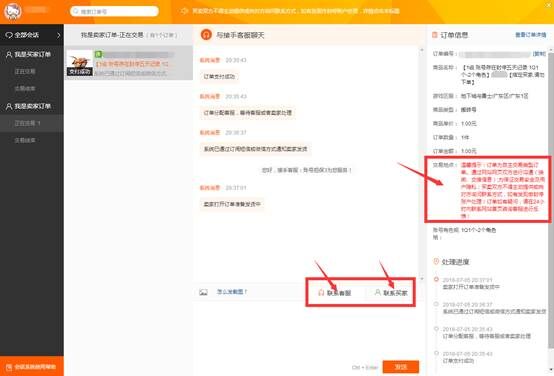
Task: Click the person icon beside 联系买家
Action: coord(378,293)
